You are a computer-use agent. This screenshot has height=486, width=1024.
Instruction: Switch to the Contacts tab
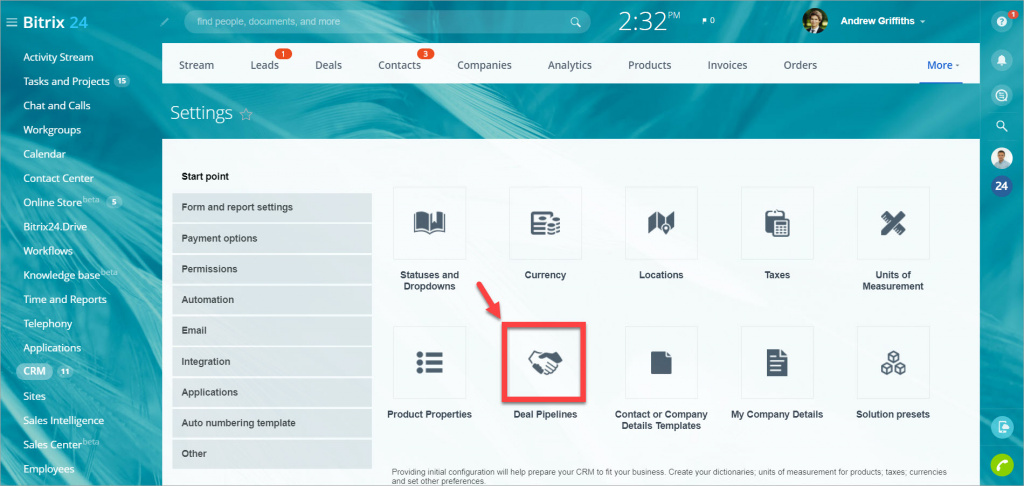click(399, 65)
